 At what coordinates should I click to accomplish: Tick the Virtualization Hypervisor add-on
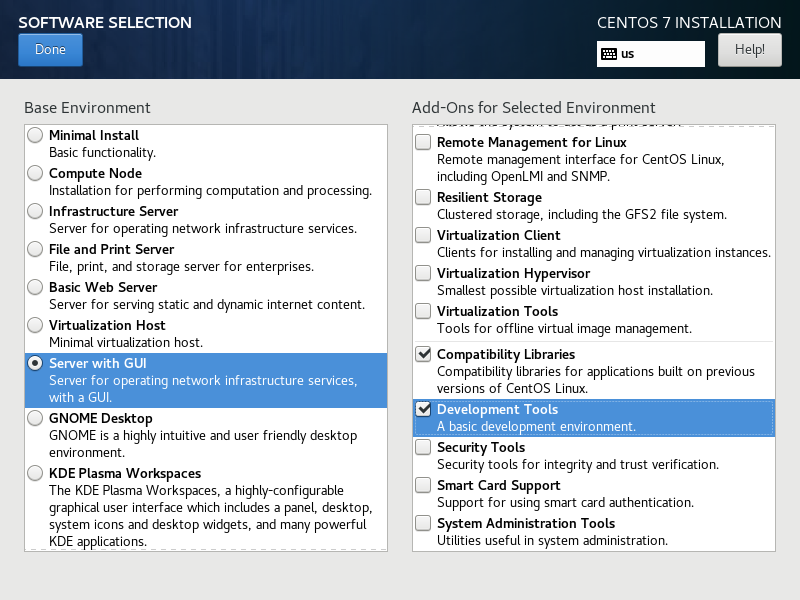424,274
